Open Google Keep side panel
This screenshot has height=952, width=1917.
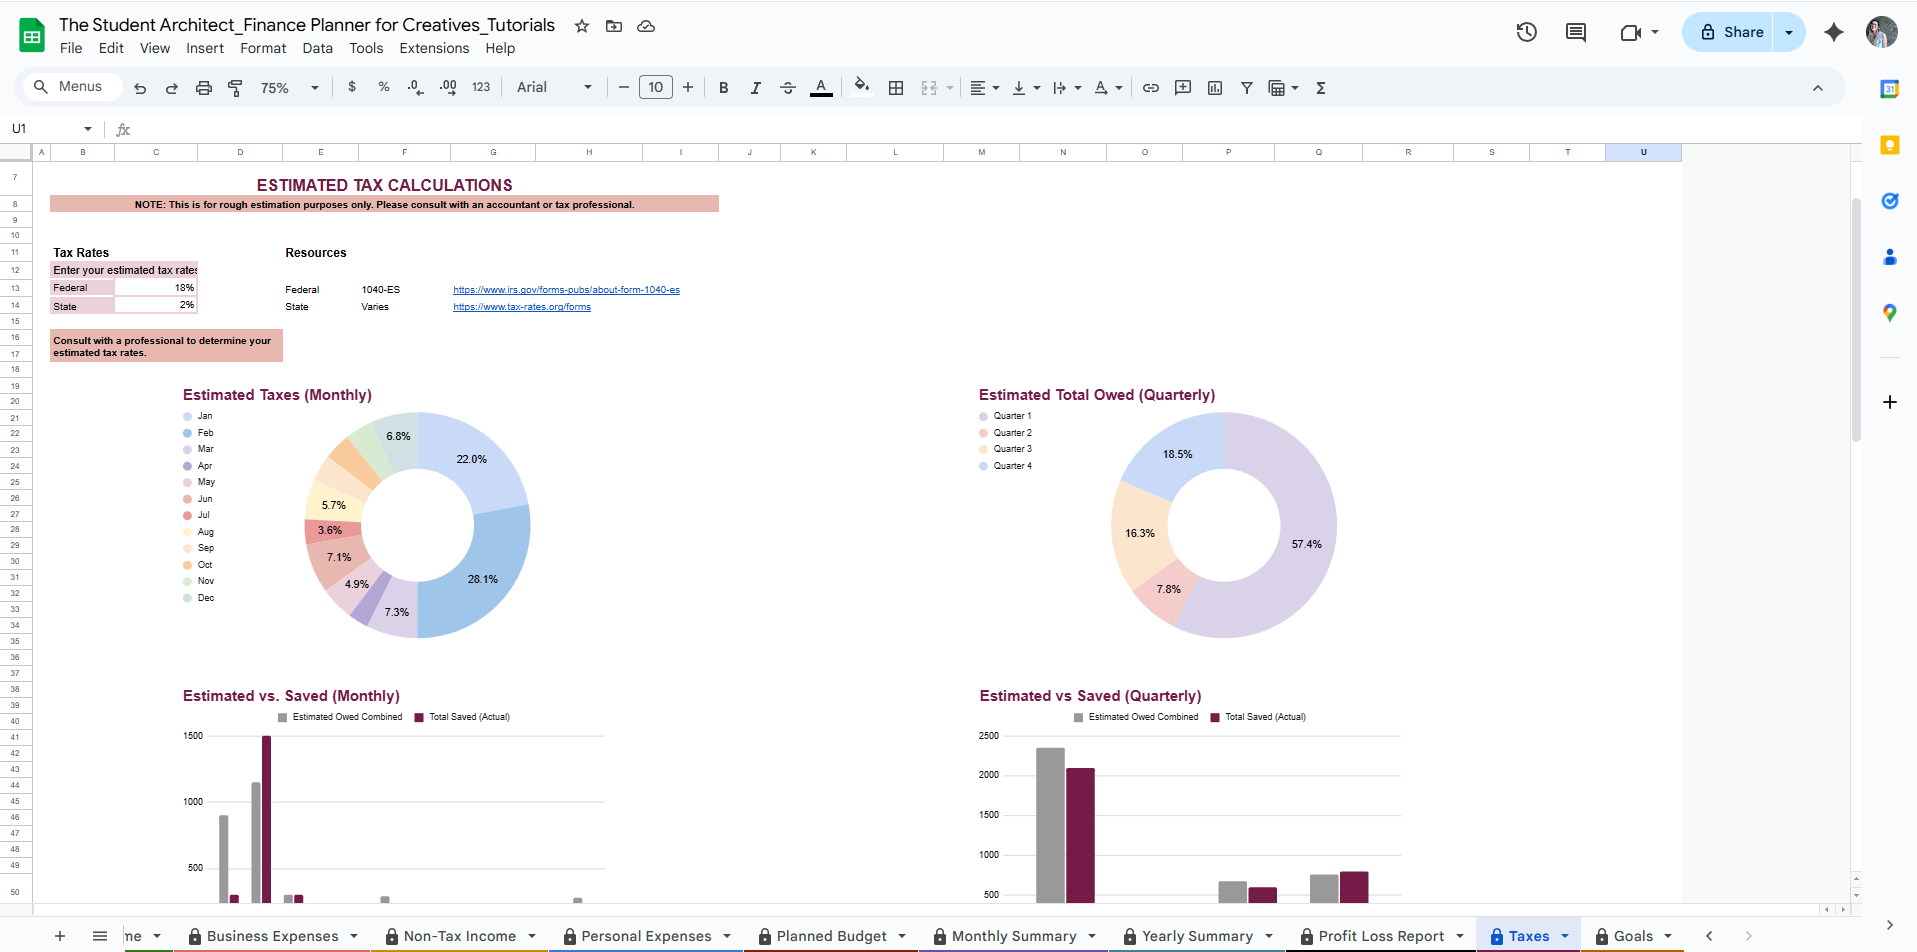(x=1890, y=145)
